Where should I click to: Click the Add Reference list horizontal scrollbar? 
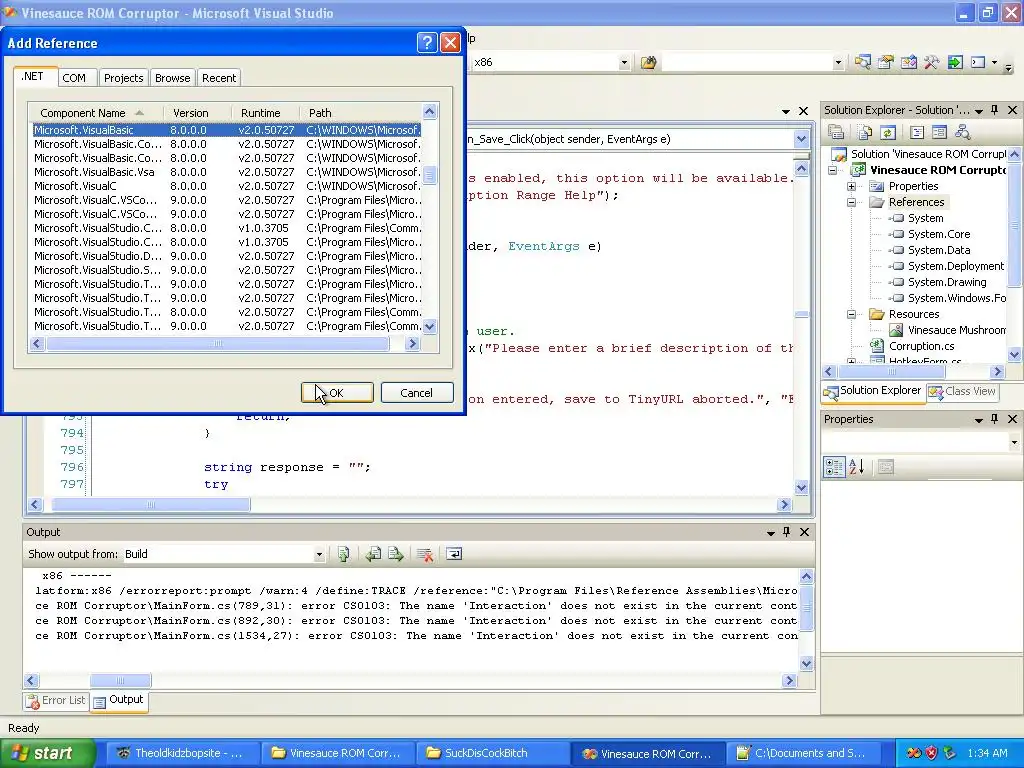coord(218,344)
